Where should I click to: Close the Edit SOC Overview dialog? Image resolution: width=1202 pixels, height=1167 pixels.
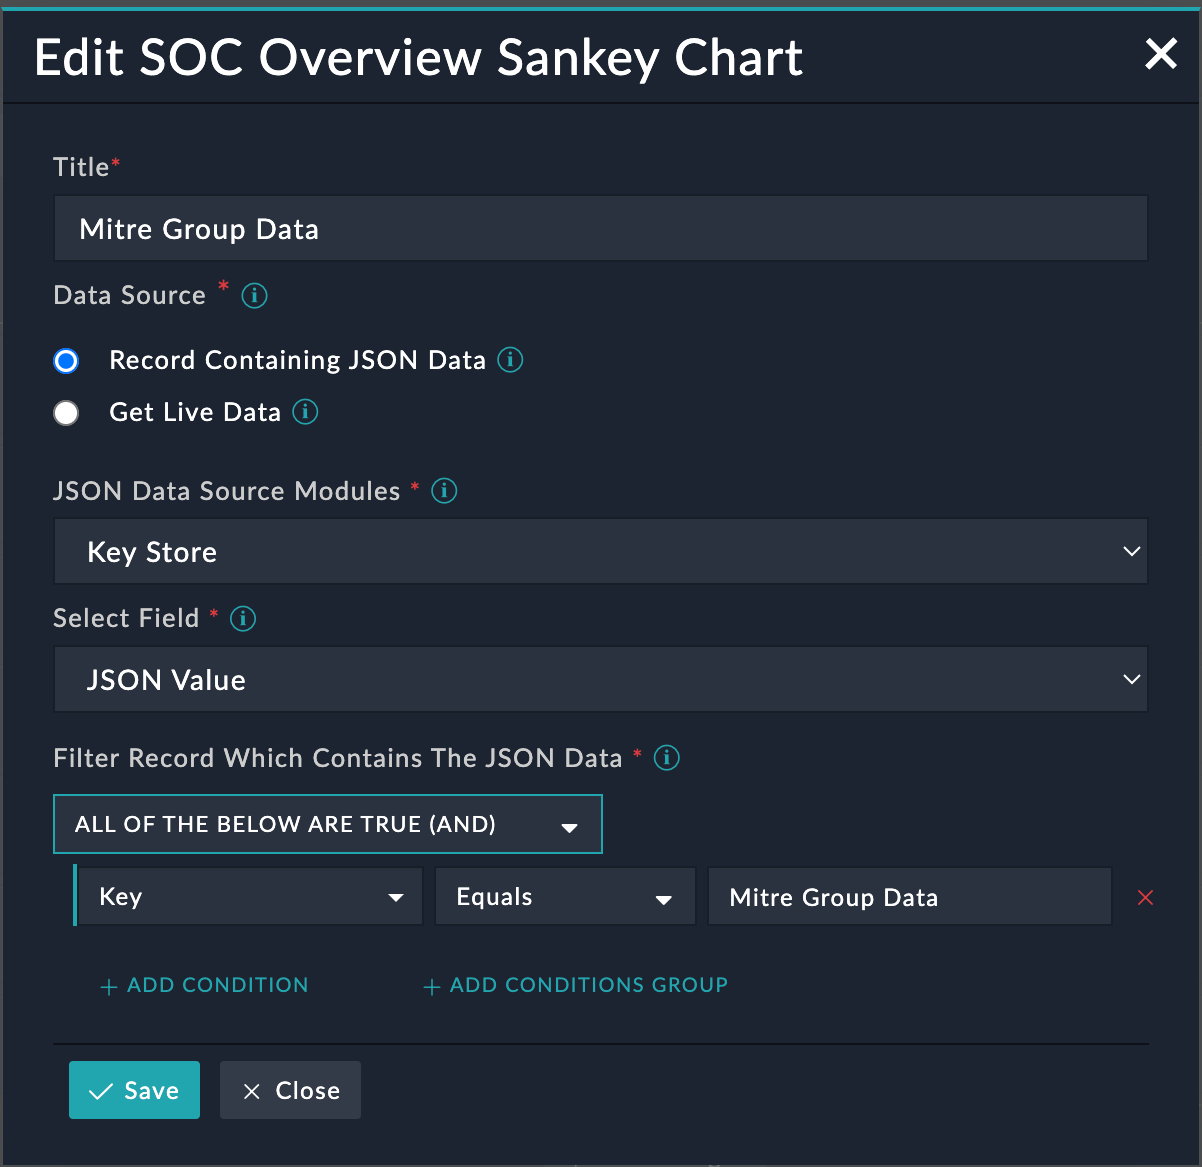coord(1160,54)
